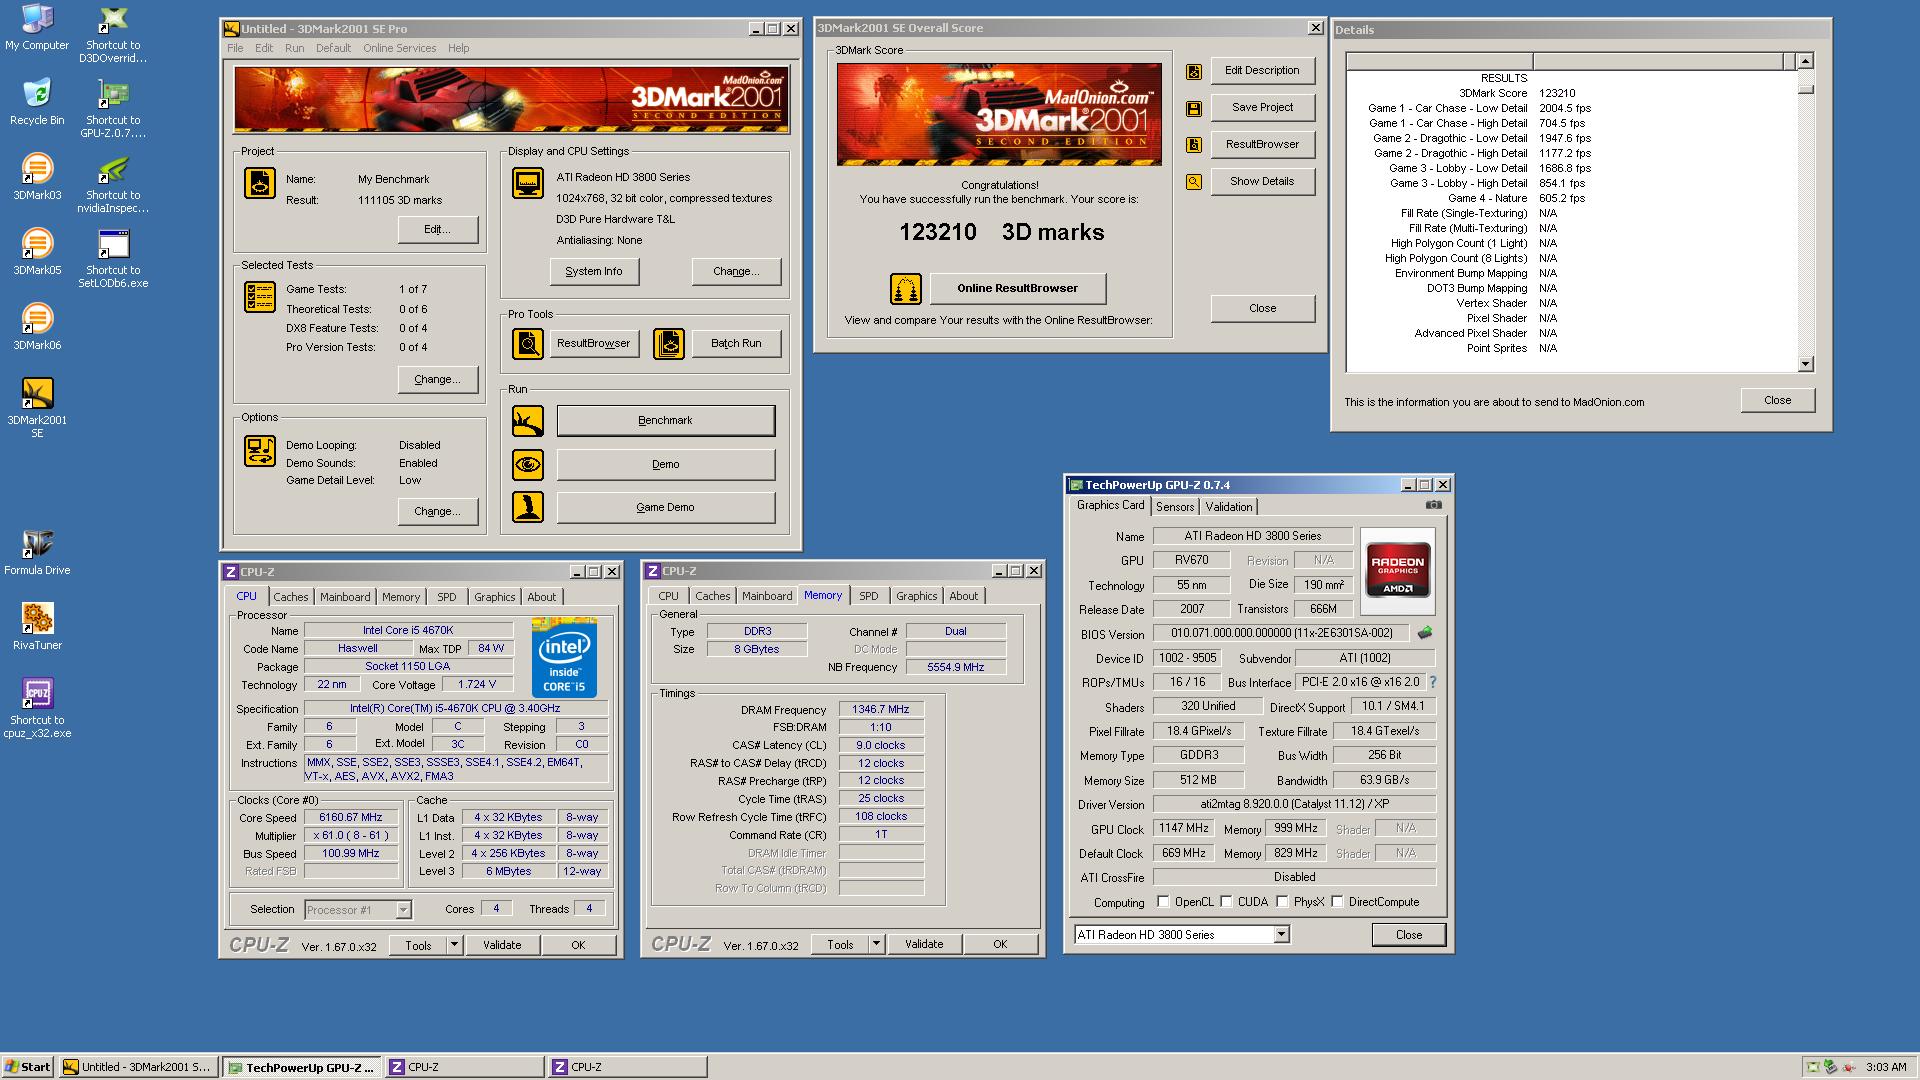Open Tools dropdown arrow in Memory CPU-Z window

click(876, 944)
